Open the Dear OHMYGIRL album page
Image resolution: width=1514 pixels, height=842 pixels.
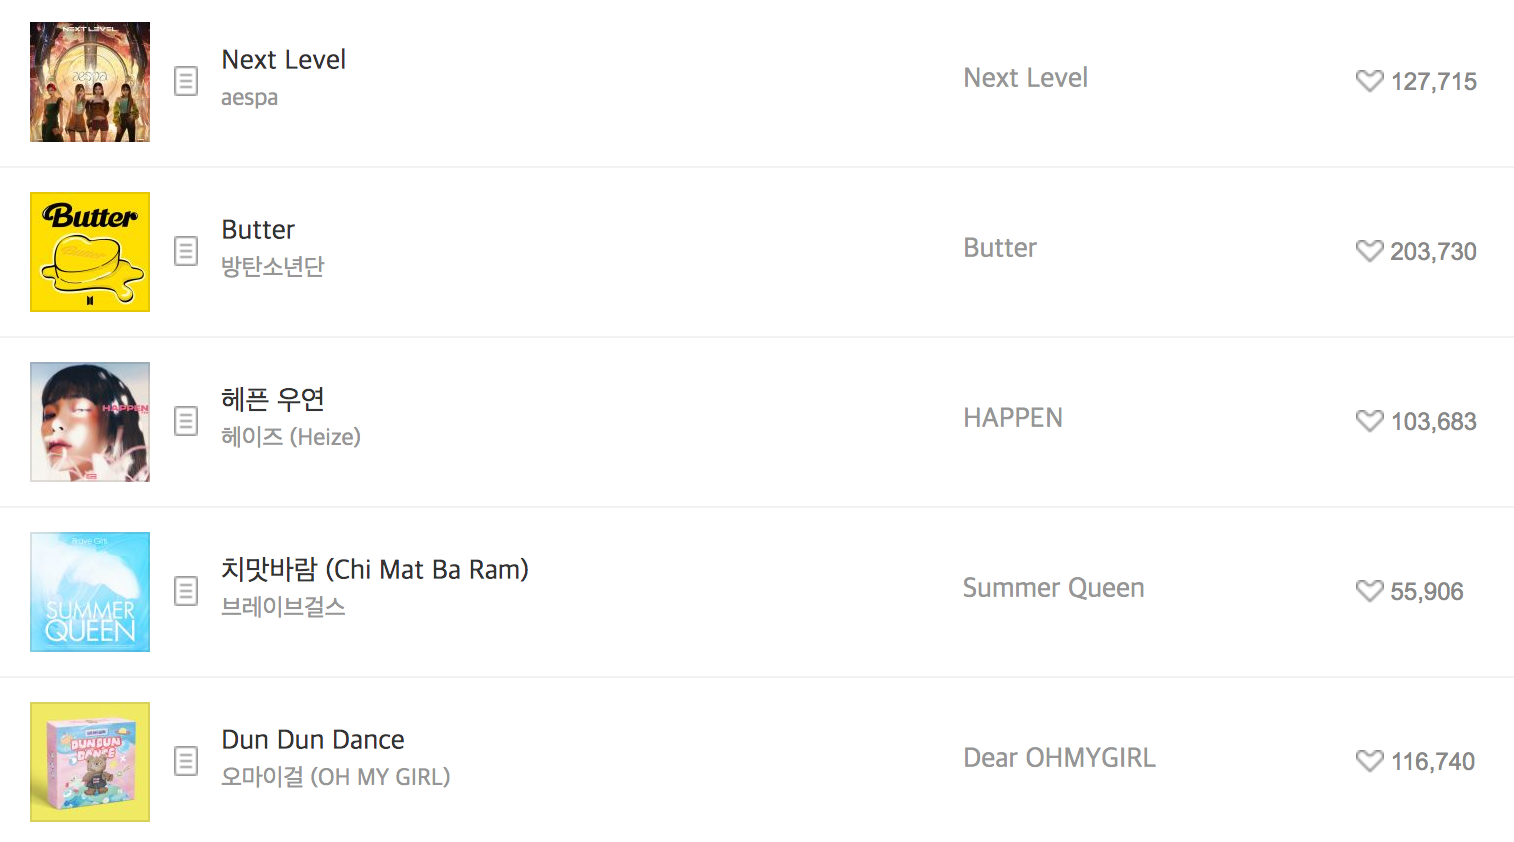1059,757
